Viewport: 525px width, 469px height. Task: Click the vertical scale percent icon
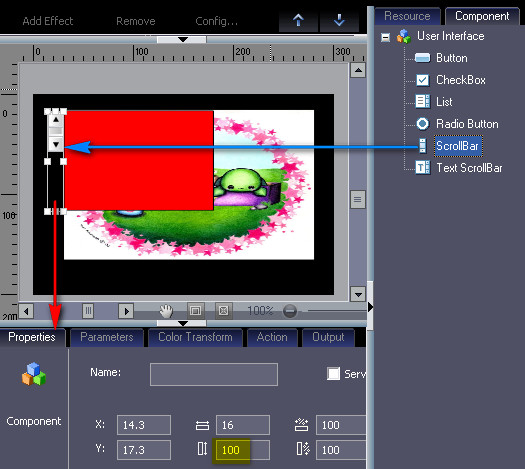click(x=303, y=449)
